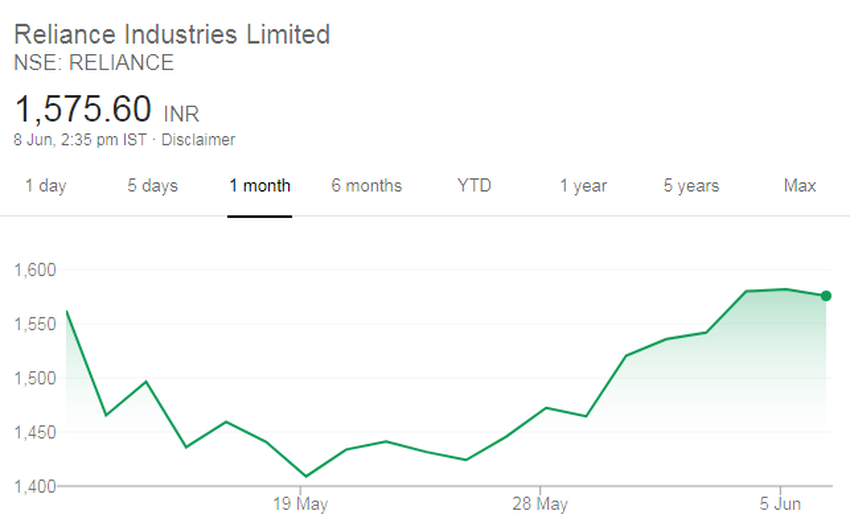Viewport: 850px width, 531px height.
Task: Click the green current-price dot on chart
Action: 826,296
